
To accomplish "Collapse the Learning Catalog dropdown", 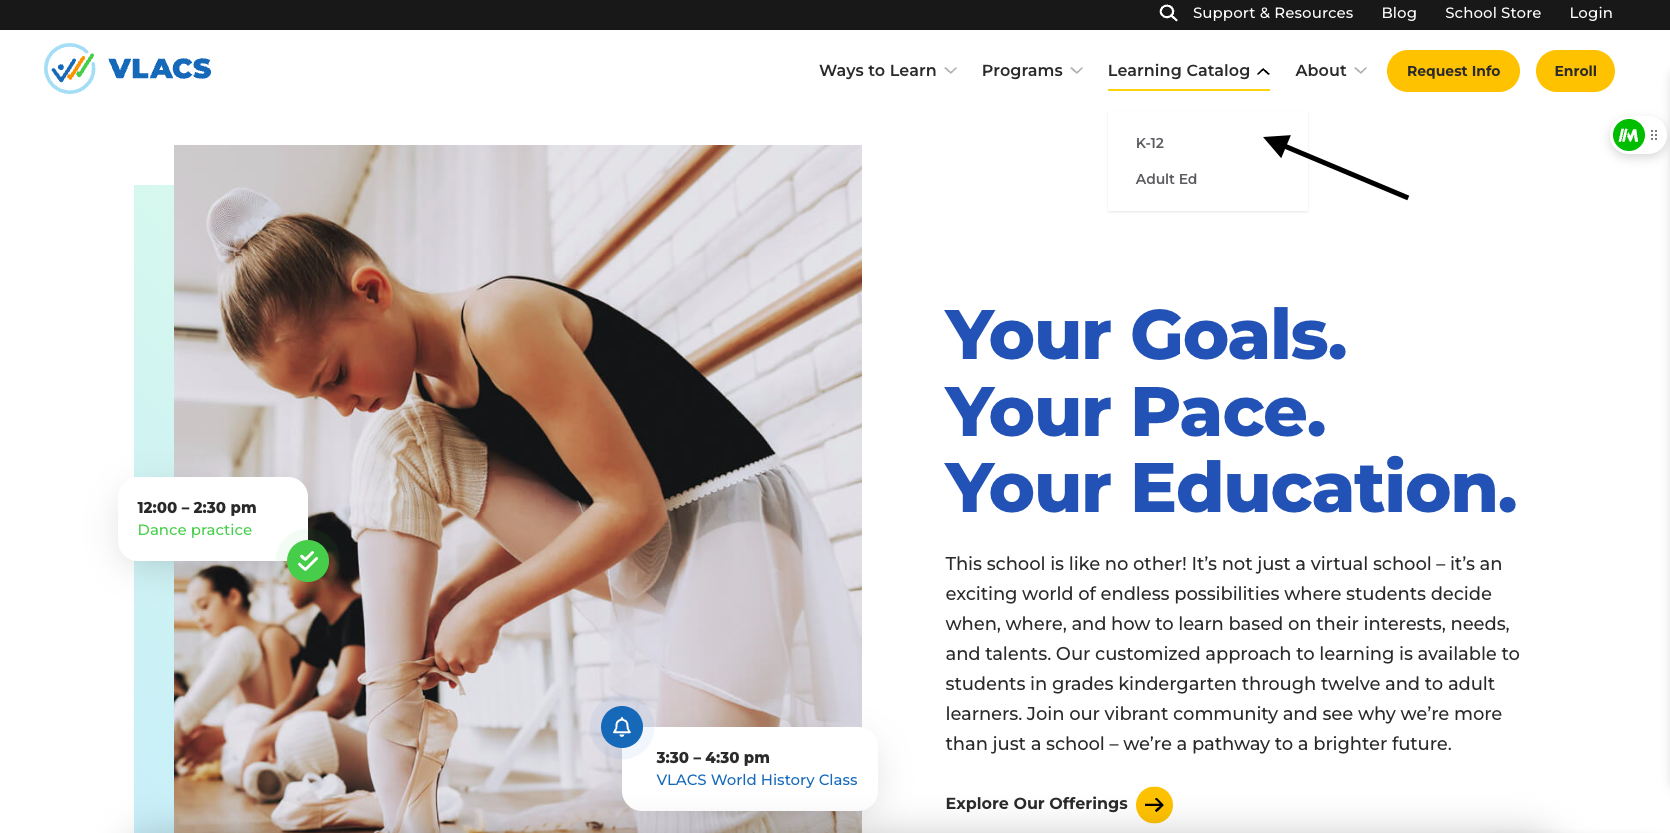I will (x=1188, y=71).
